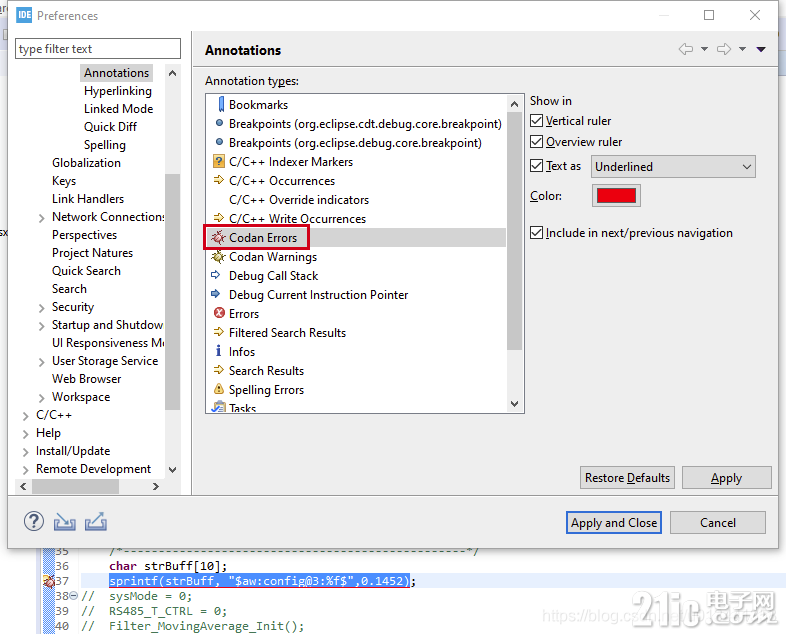Expand the Help preferences node
This screenshot has width=786, height=634.
(26, 435)
